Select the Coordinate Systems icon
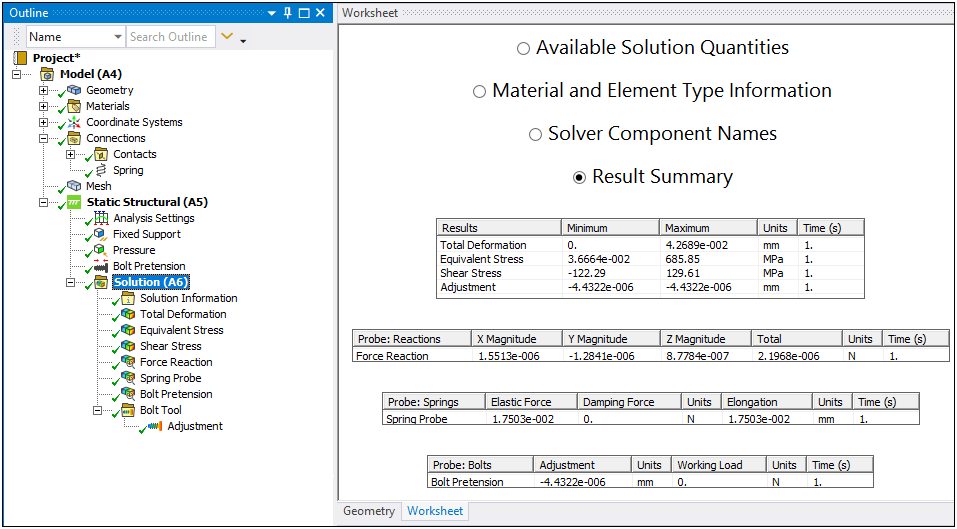Image resolution: width=957 pixels, height=529 pixels. point(74,122)
